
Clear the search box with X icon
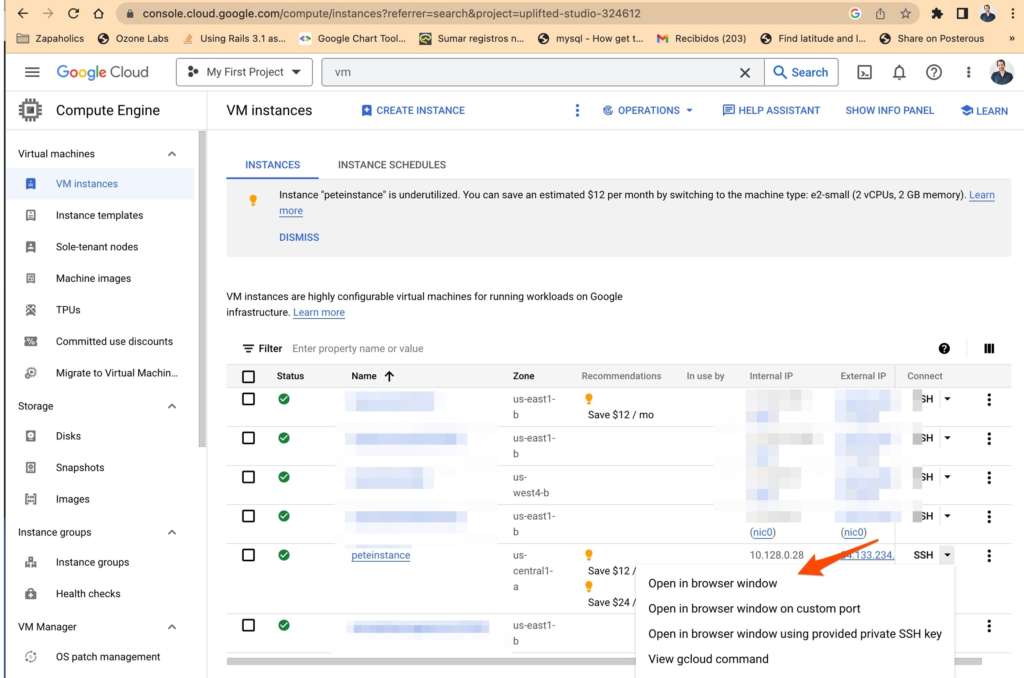click(x=744, y=72)
